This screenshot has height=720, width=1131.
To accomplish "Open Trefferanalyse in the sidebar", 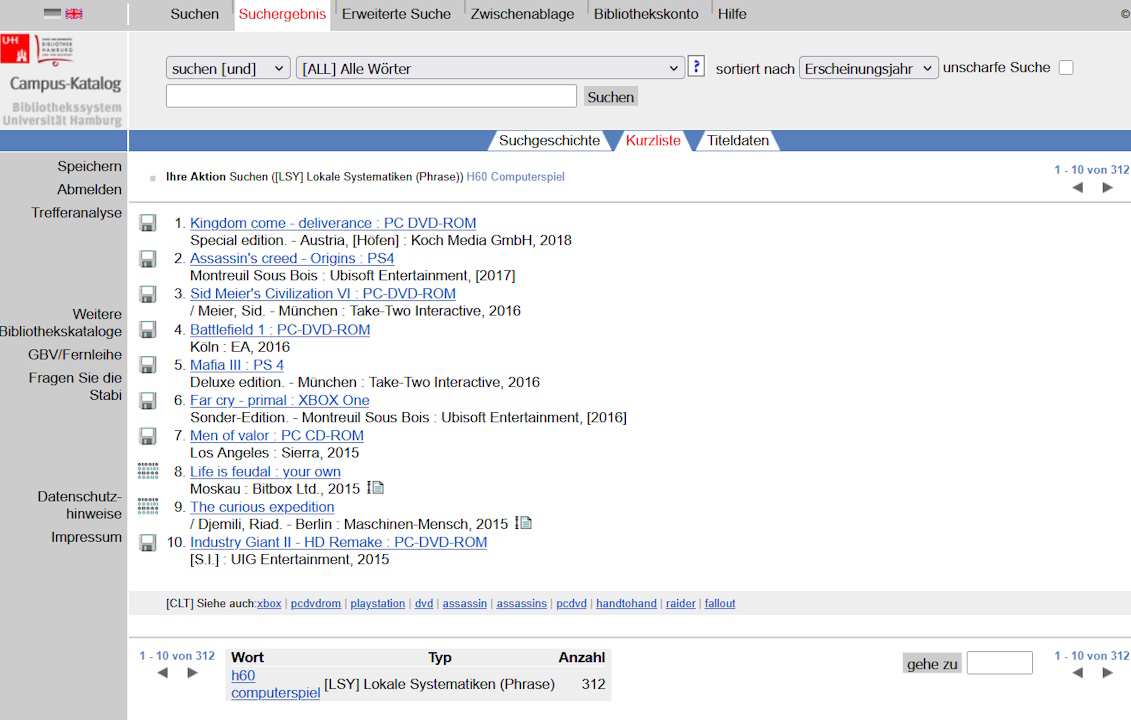I will coord(76,213).
